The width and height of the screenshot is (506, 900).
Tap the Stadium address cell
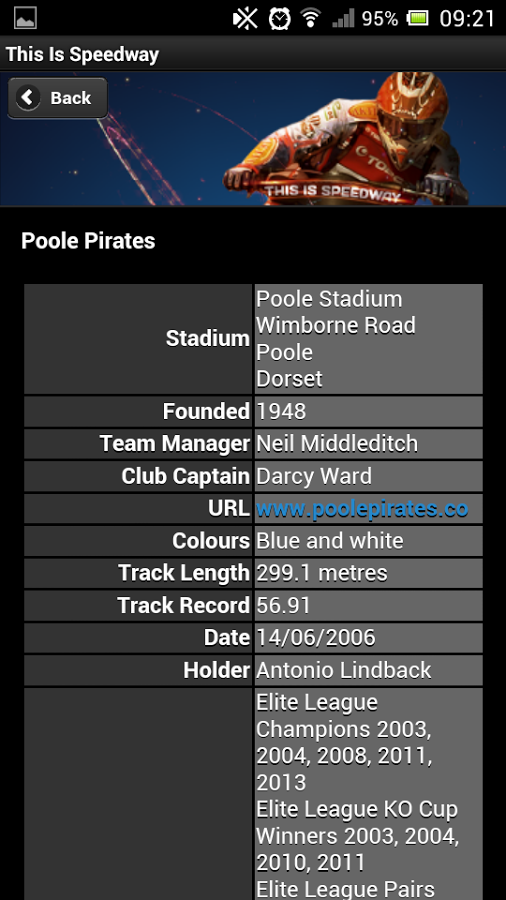coord(368,339)
